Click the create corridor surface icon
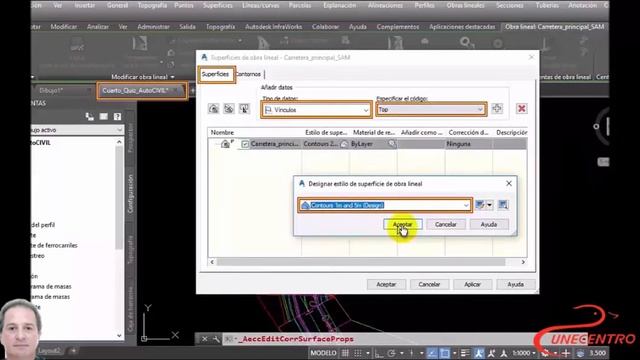This screenshot has width=640, height=360. (x=213, y=109)
